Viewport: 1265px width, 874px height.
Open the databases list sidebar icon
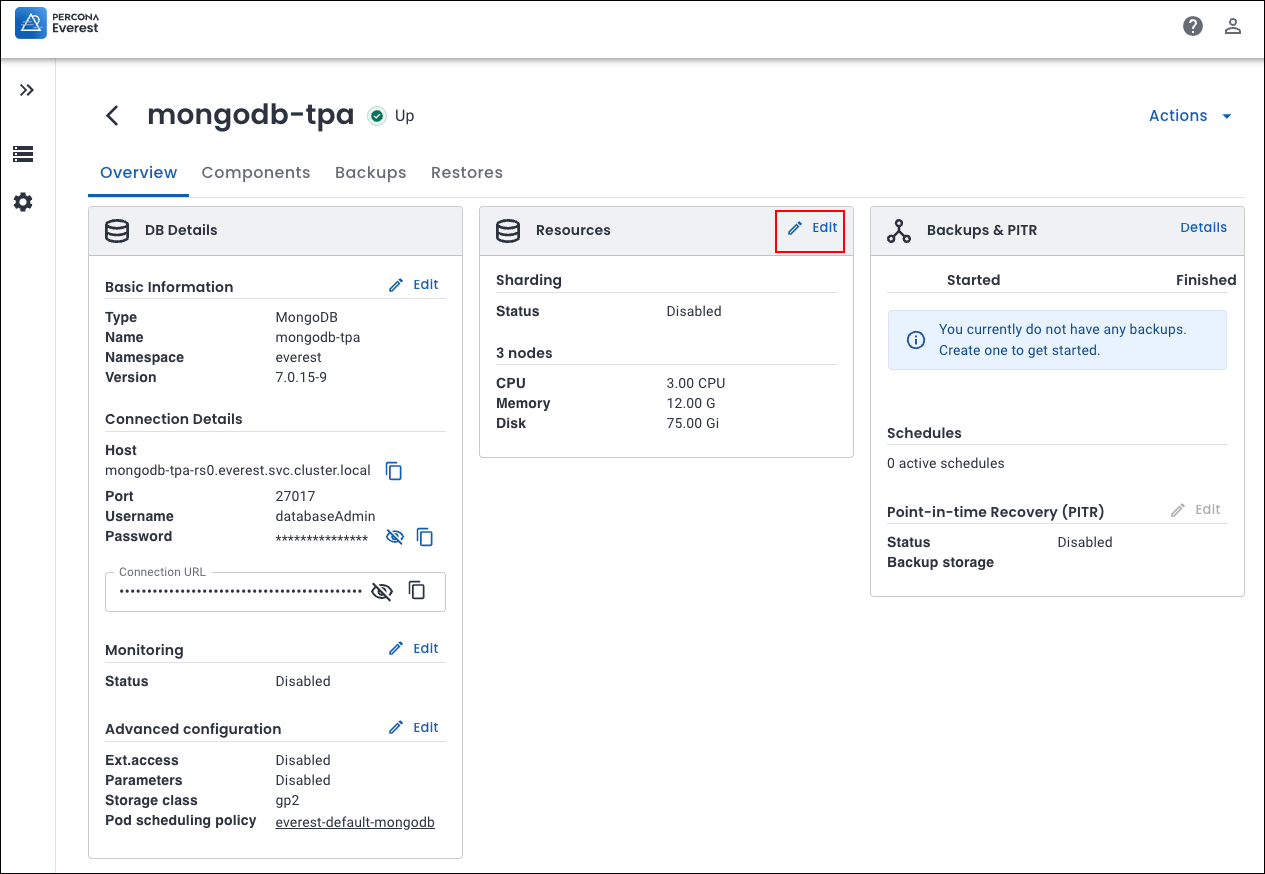23,154
